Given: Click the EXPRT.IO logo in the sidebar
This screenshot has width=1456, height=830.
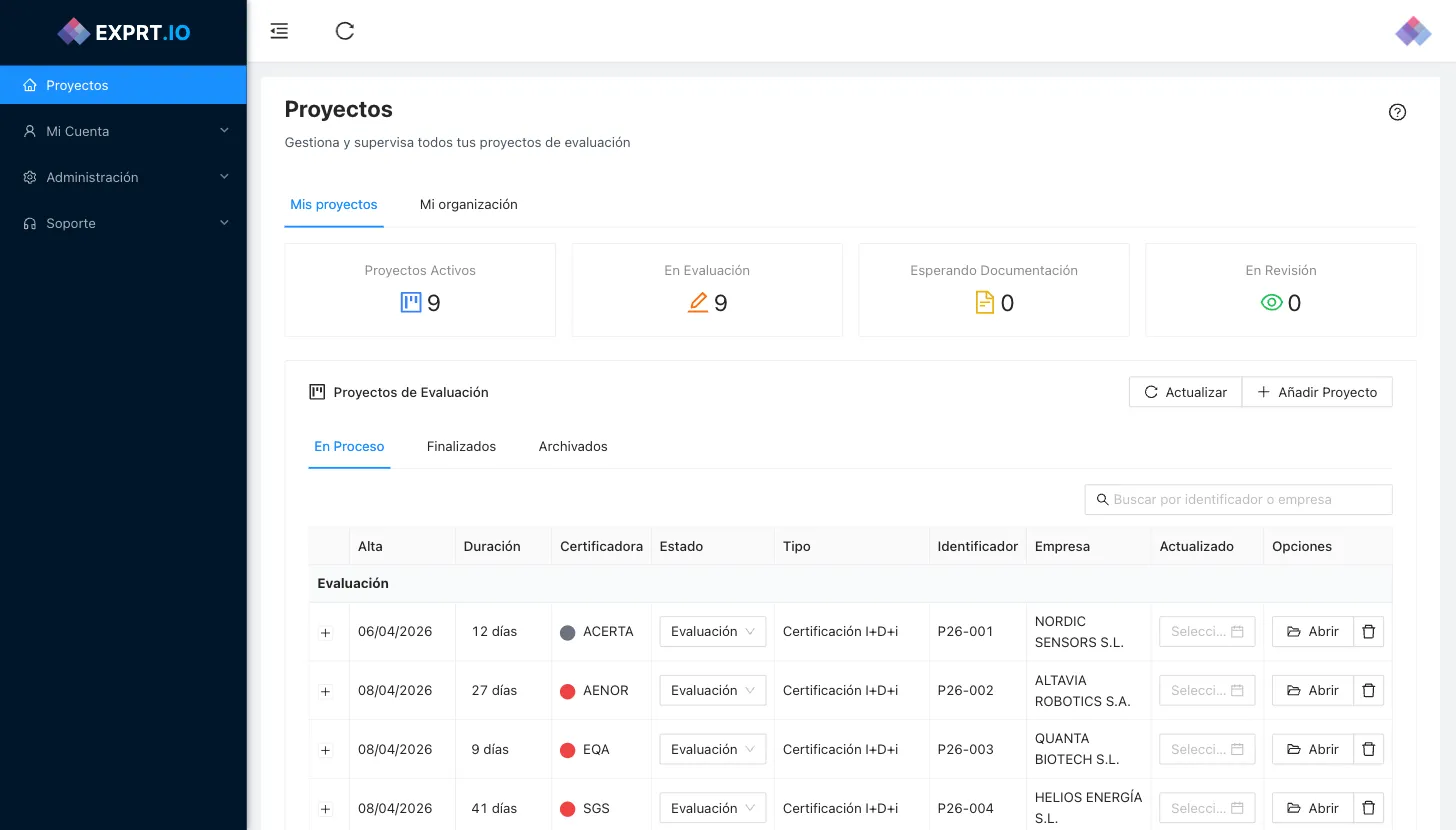Looking at the screenshot, I should (124, 32).
